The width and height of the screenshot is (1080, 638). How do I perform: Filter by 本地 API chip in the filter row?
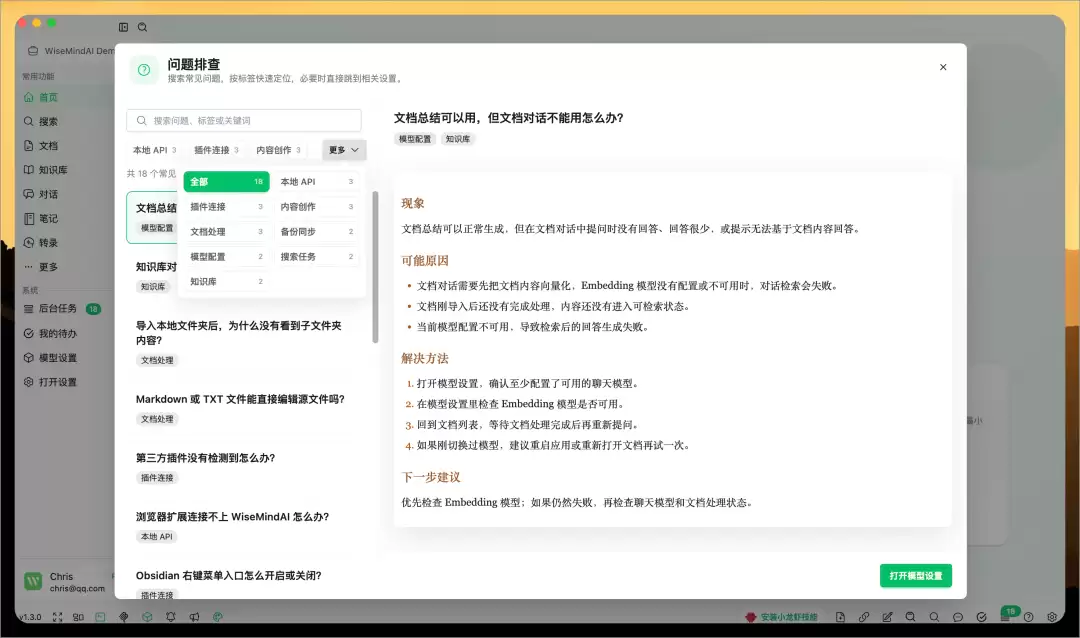pos(155,150)
